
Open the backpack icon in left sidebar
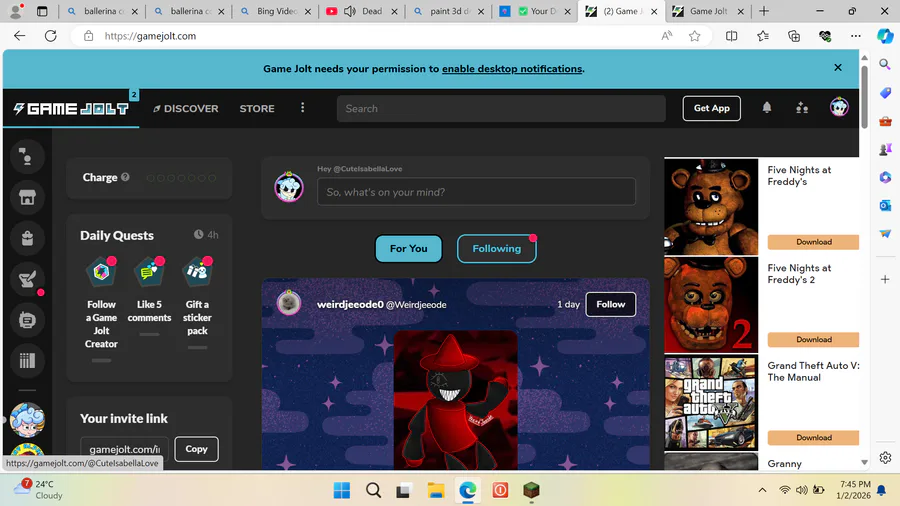click(27, 238)
